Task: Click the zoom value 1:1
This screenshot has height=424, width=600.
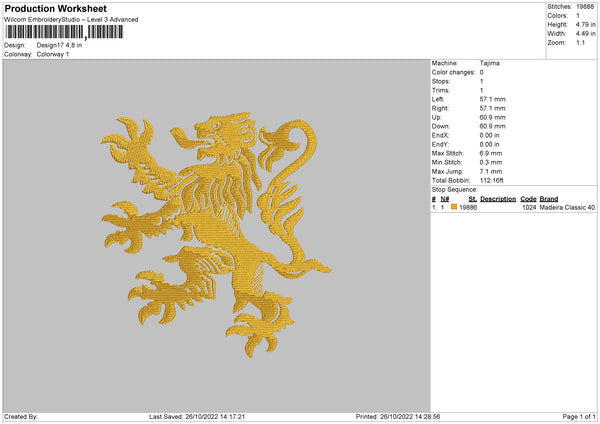Action: pyautogui.click(x=580, y=42)
